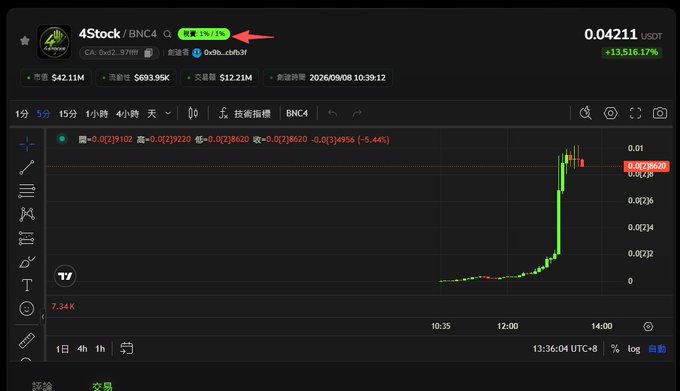Select the ruler measure tool

tap(27, 340)
